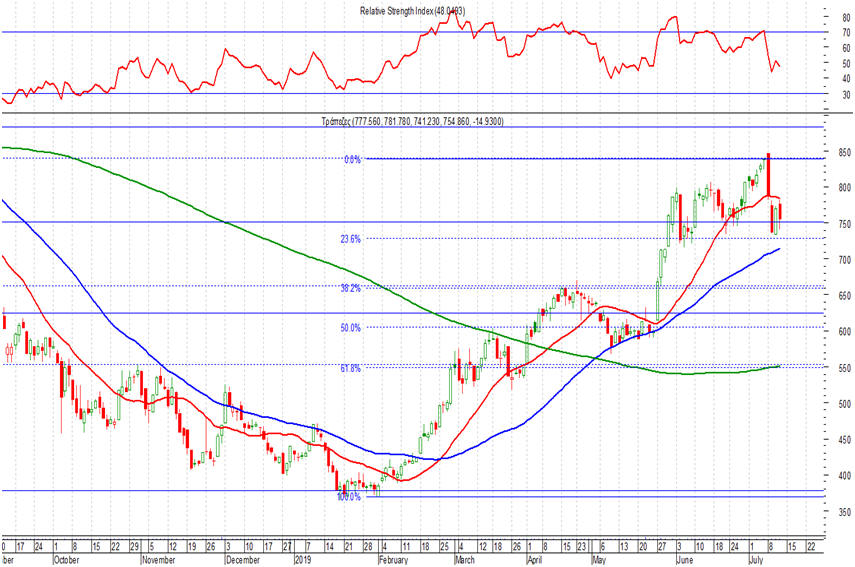This screenshot has width=855, height=567.
Task: Click the 850 price axis value
Action: [845, 152]
